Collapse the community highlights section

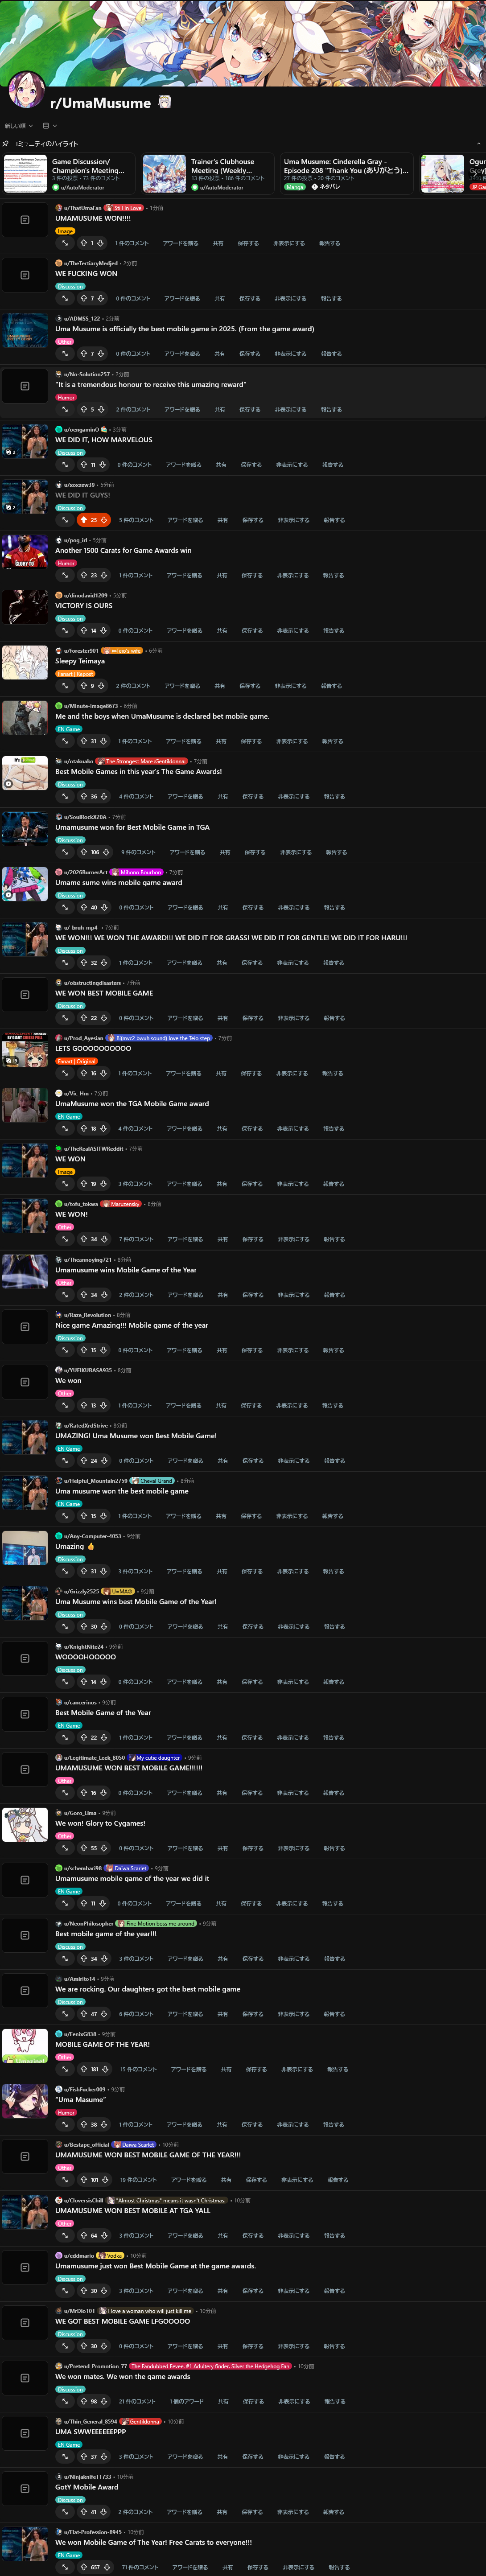478,143
